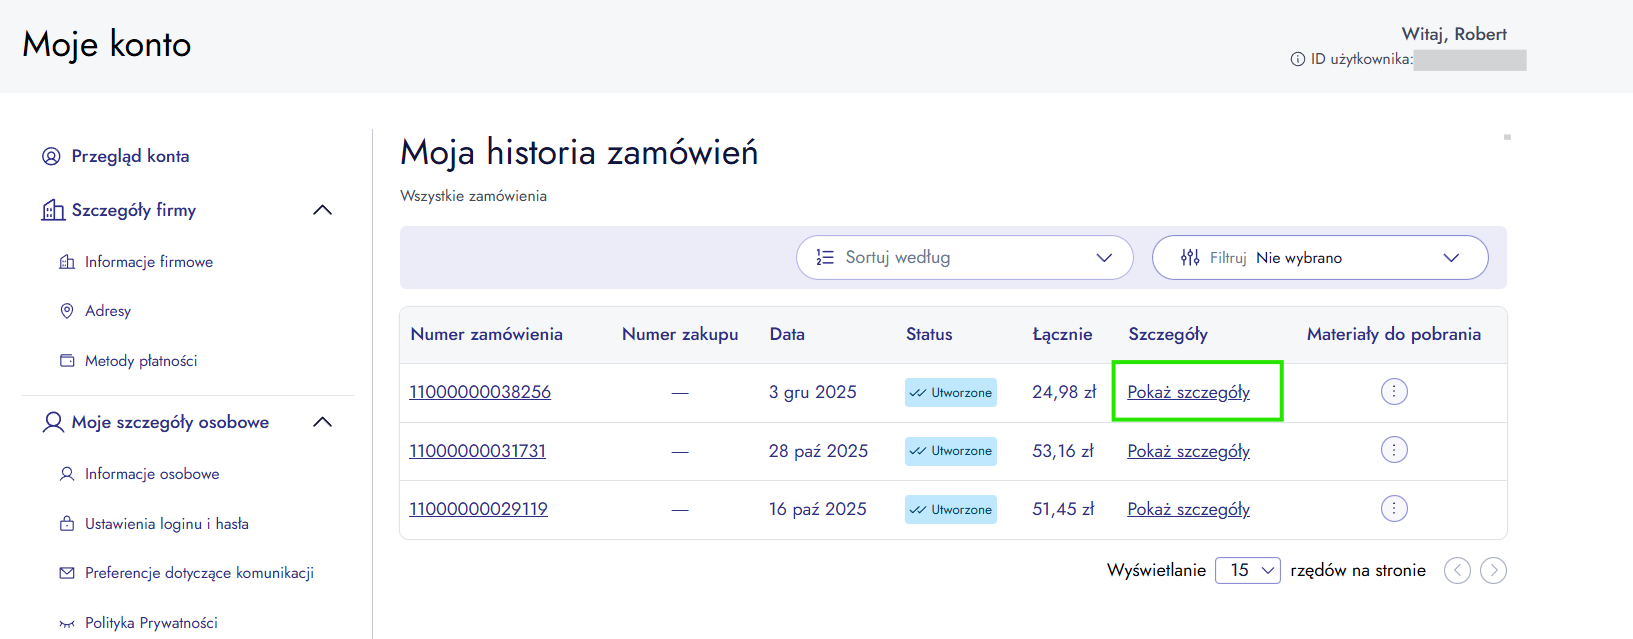This screenshot has width=1633, height=639.
Task: Open order 11000000029119
Action: (x=478, y=509)
